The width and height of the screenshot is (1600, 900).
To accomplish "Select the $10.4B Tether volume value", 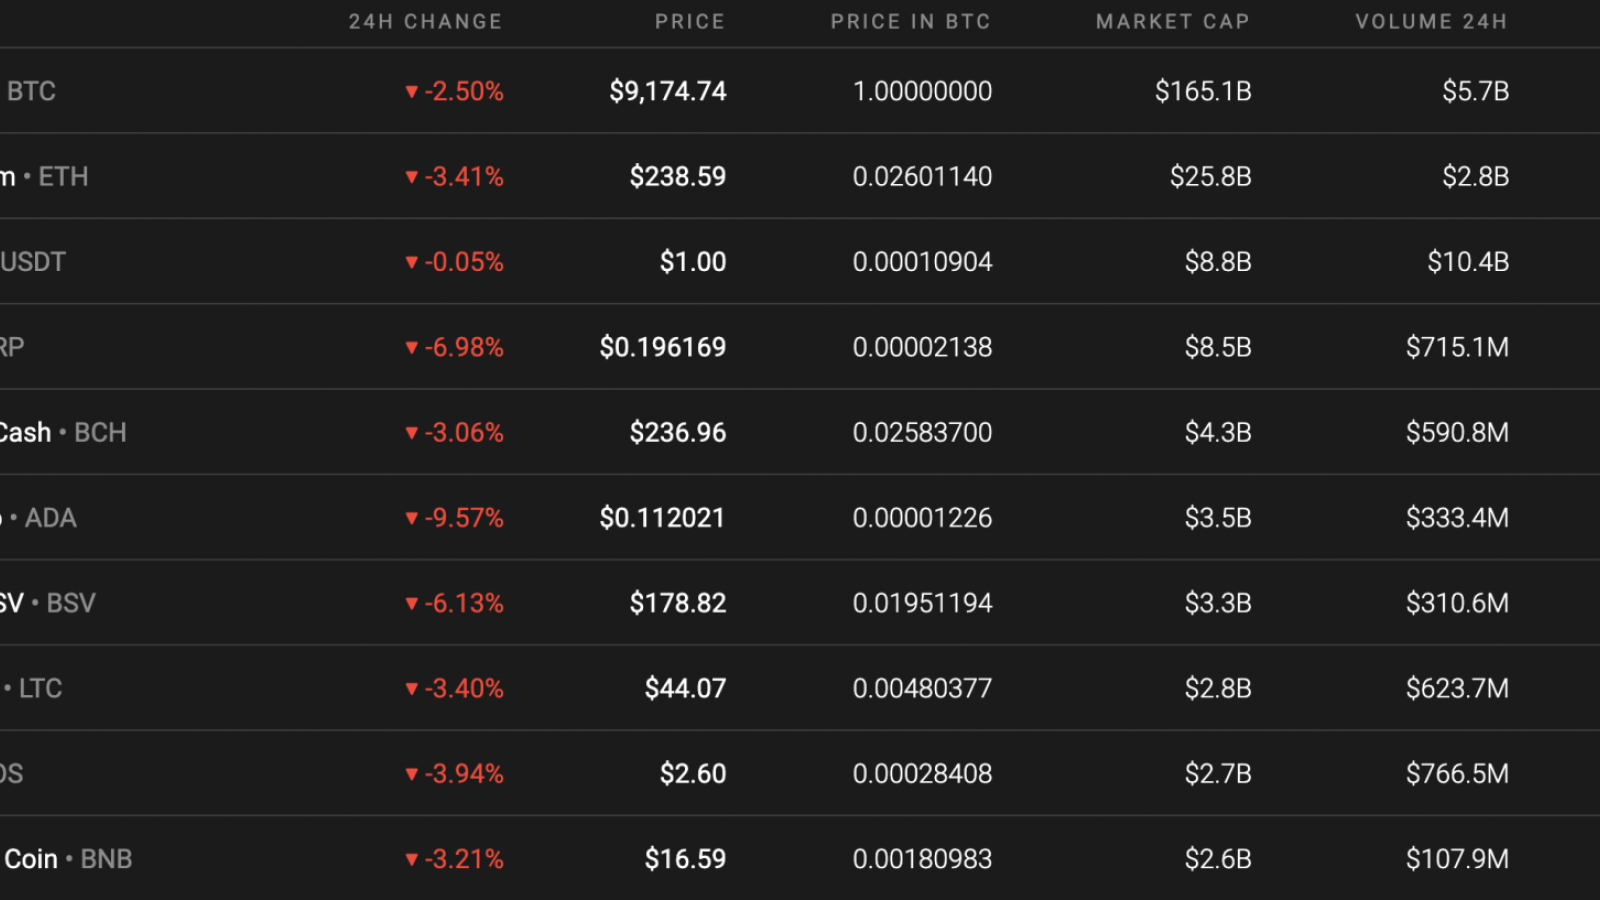I will click(x=1468, y=262).
